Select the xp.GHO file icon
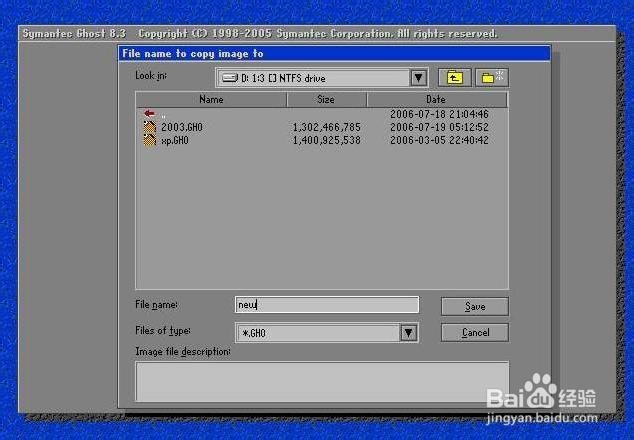This screenshot has width=634, height=440. (150, 140)
